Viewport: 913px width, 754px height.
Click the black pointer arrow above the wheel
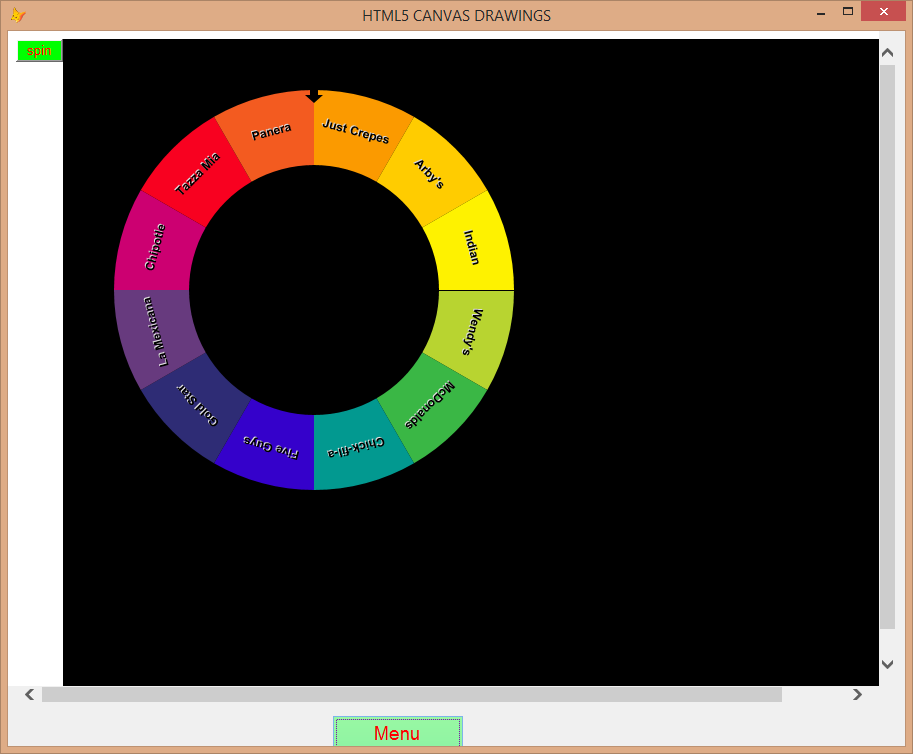click(314, 96)
